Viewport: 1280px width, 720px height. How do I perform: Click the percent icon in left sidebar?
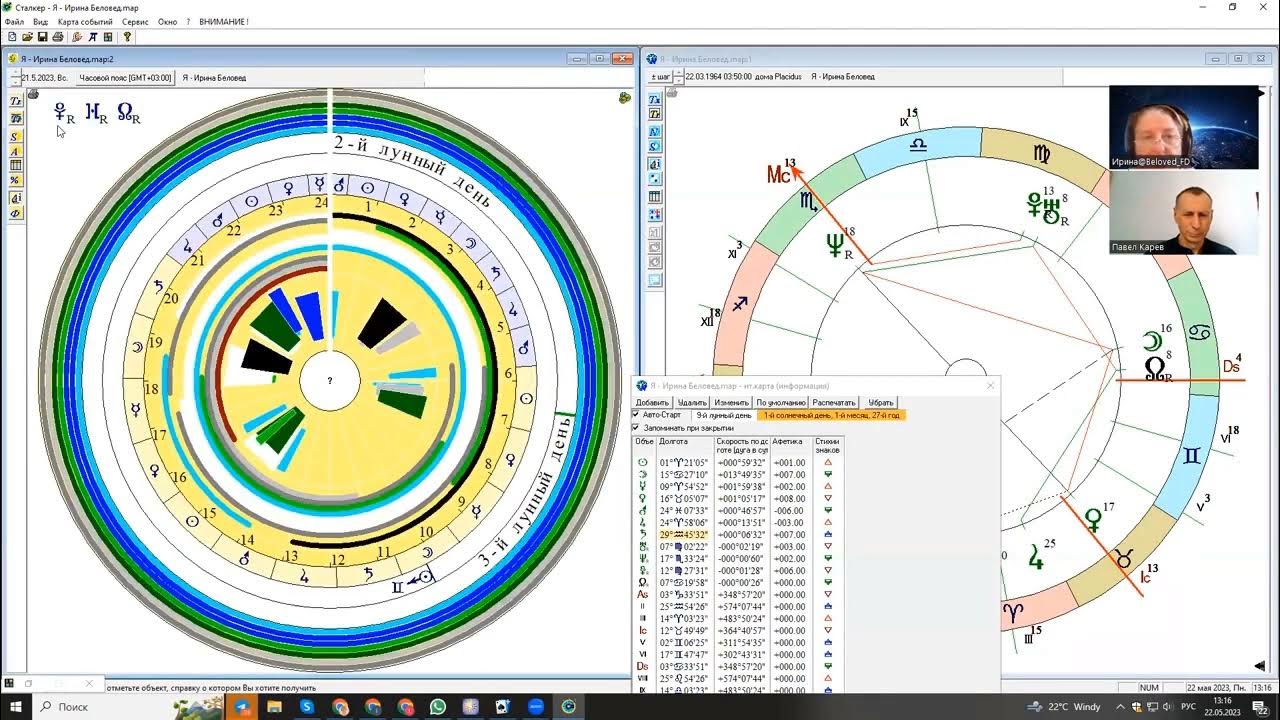coord(16,180)
